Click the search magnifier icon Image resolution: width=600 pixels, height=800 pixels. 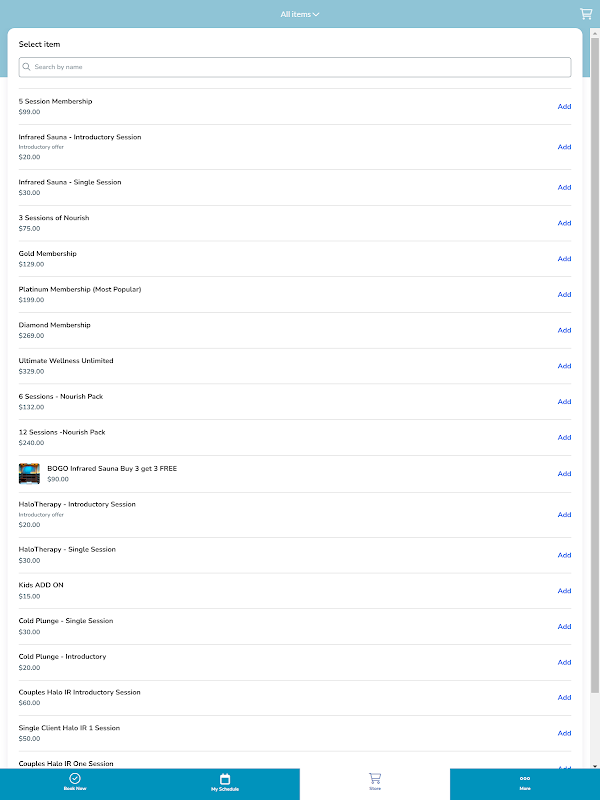26,67
